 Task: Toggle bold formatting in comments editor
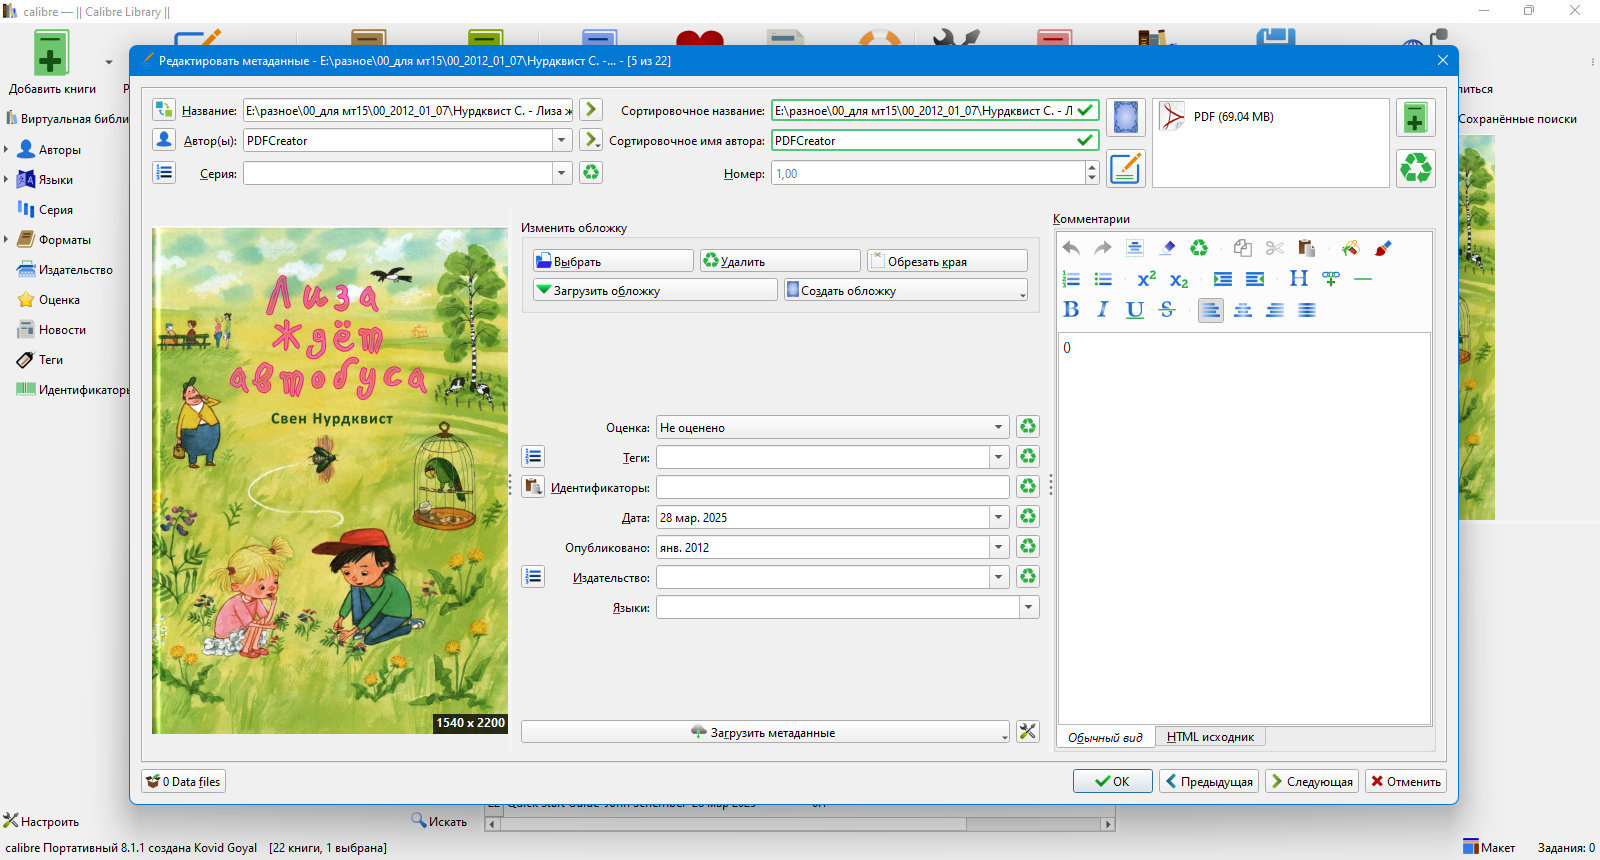(x=1071, y=310)
